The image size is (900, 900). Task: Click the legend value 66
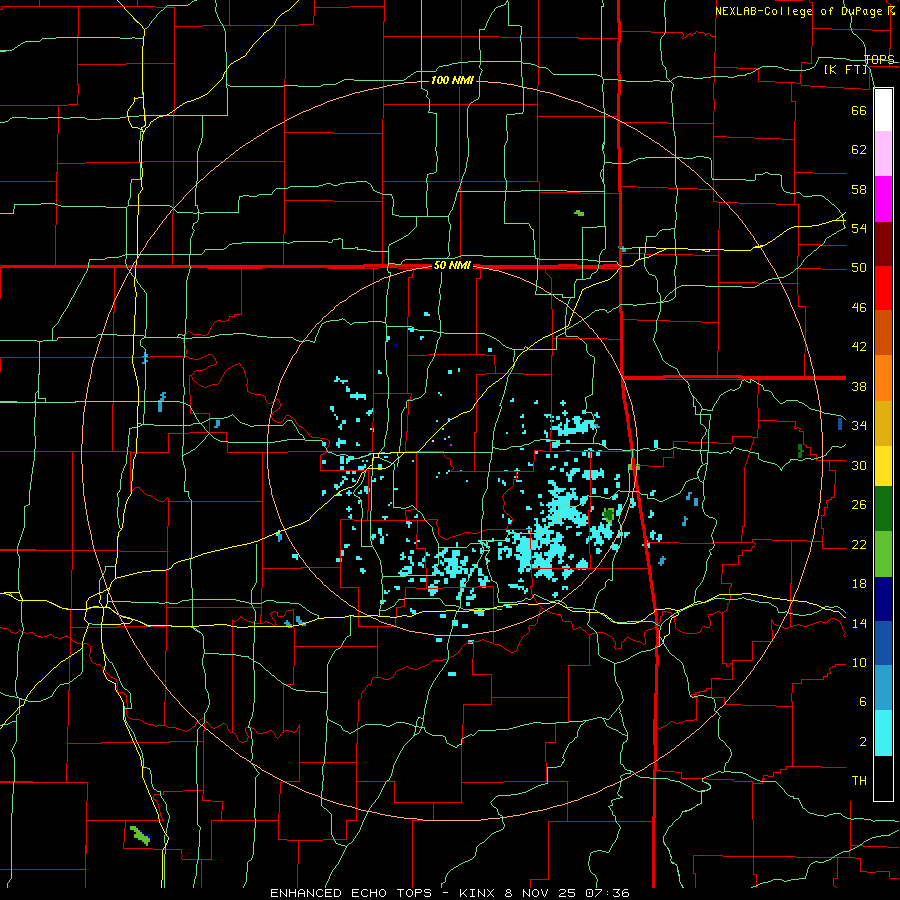[x=859, y=110]
